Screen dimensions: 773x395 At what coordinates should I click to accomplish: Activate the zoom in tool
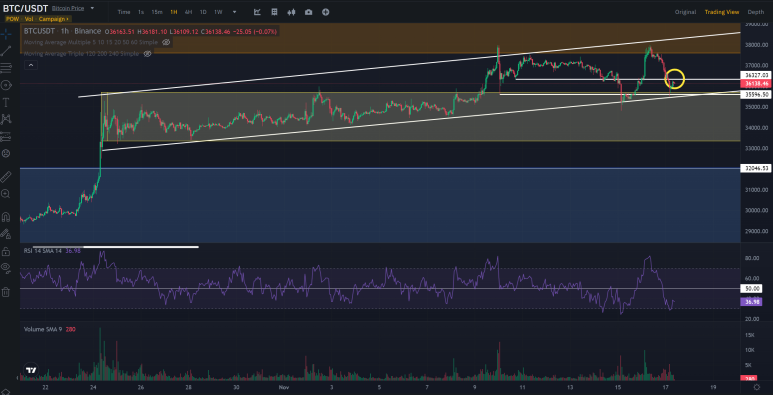(6, 194)
